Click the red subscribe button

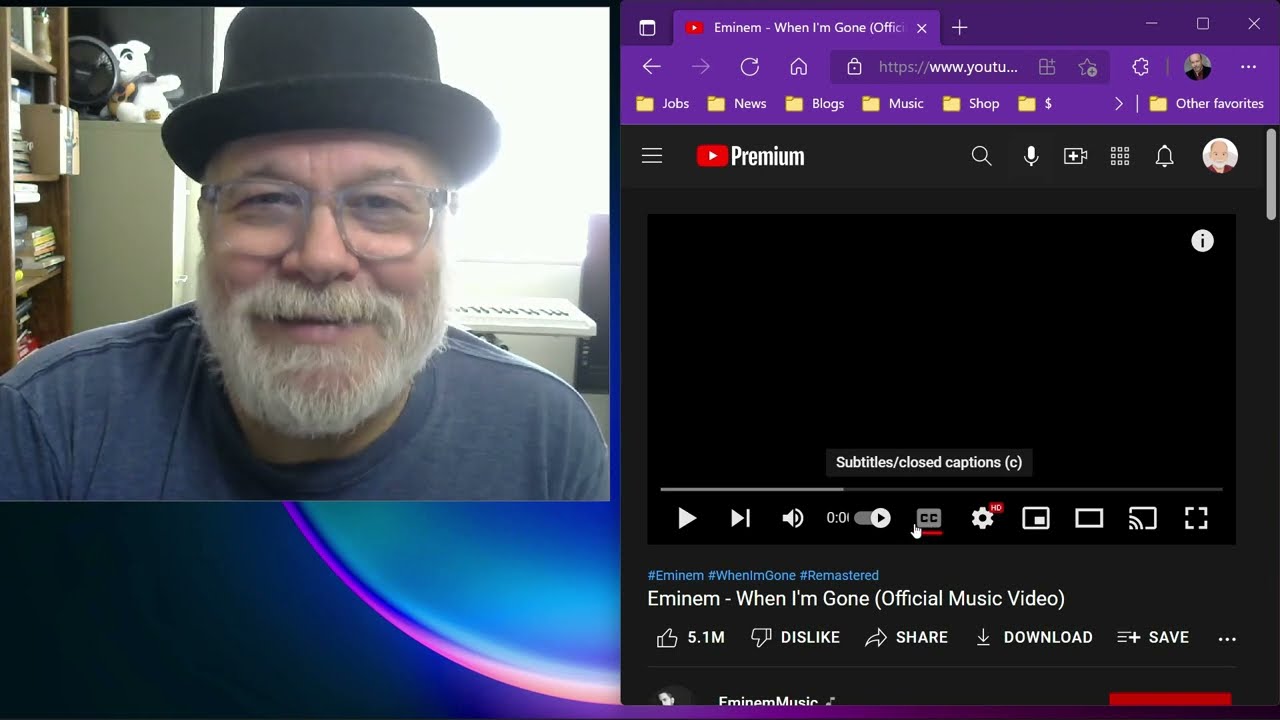(1170, 698)
